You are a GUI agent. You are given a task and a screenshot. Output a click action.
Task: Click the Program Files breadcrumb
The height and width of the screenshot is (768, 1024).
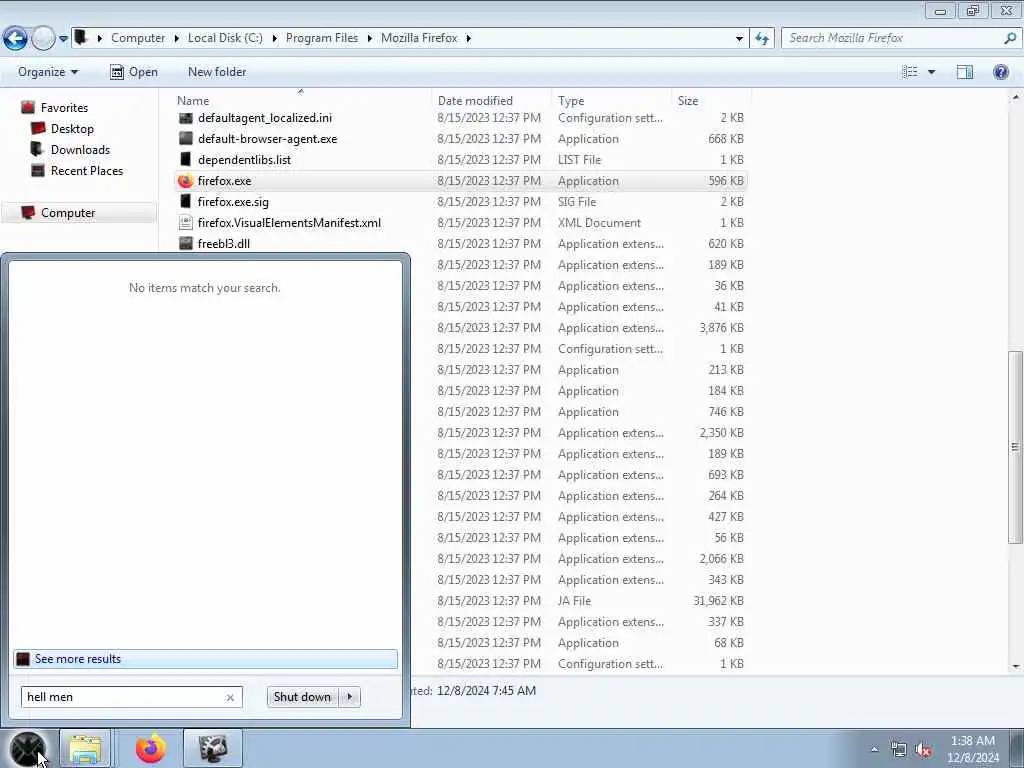click(322, 38)
